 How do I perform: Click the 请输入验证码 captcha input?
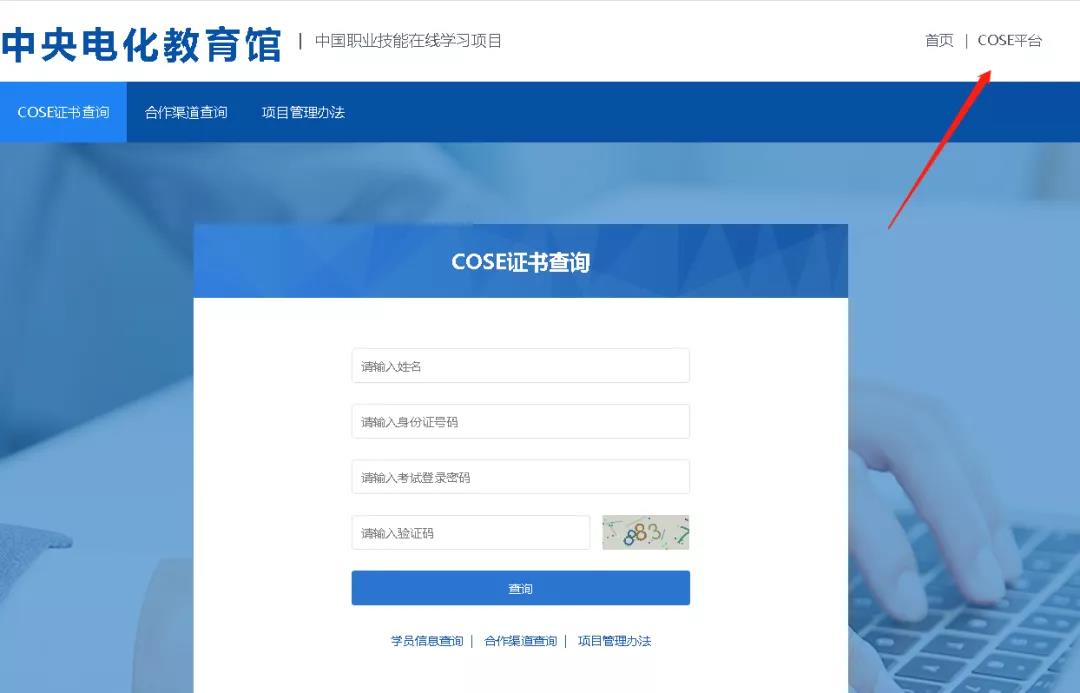pyautogui.click(x=471, y=532)
